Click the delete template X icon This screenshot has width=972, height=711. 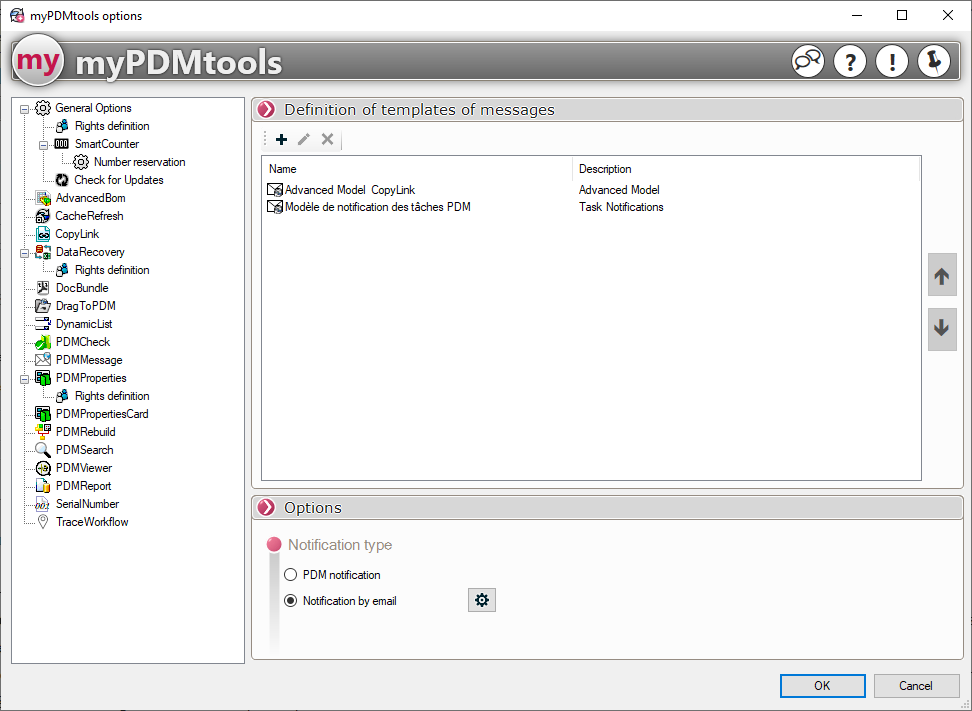pyautogui.click(x=327, y=140)
